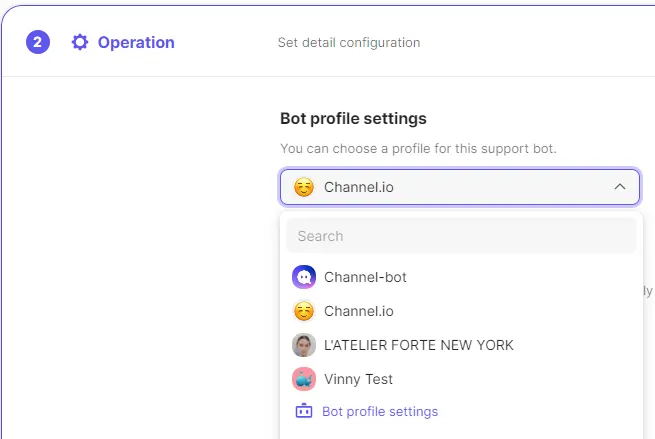655x439 pixels.
Task: Focus the Search field in profile list
Action: tap(461, 236)
